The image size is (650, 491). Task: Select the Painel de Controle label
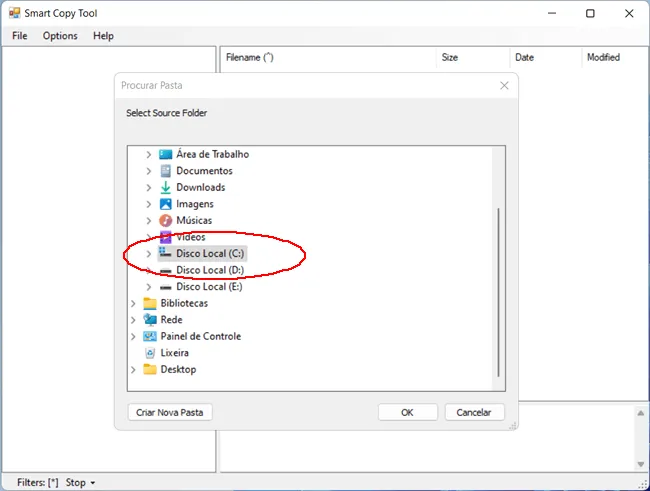click(x=201, y=336)
